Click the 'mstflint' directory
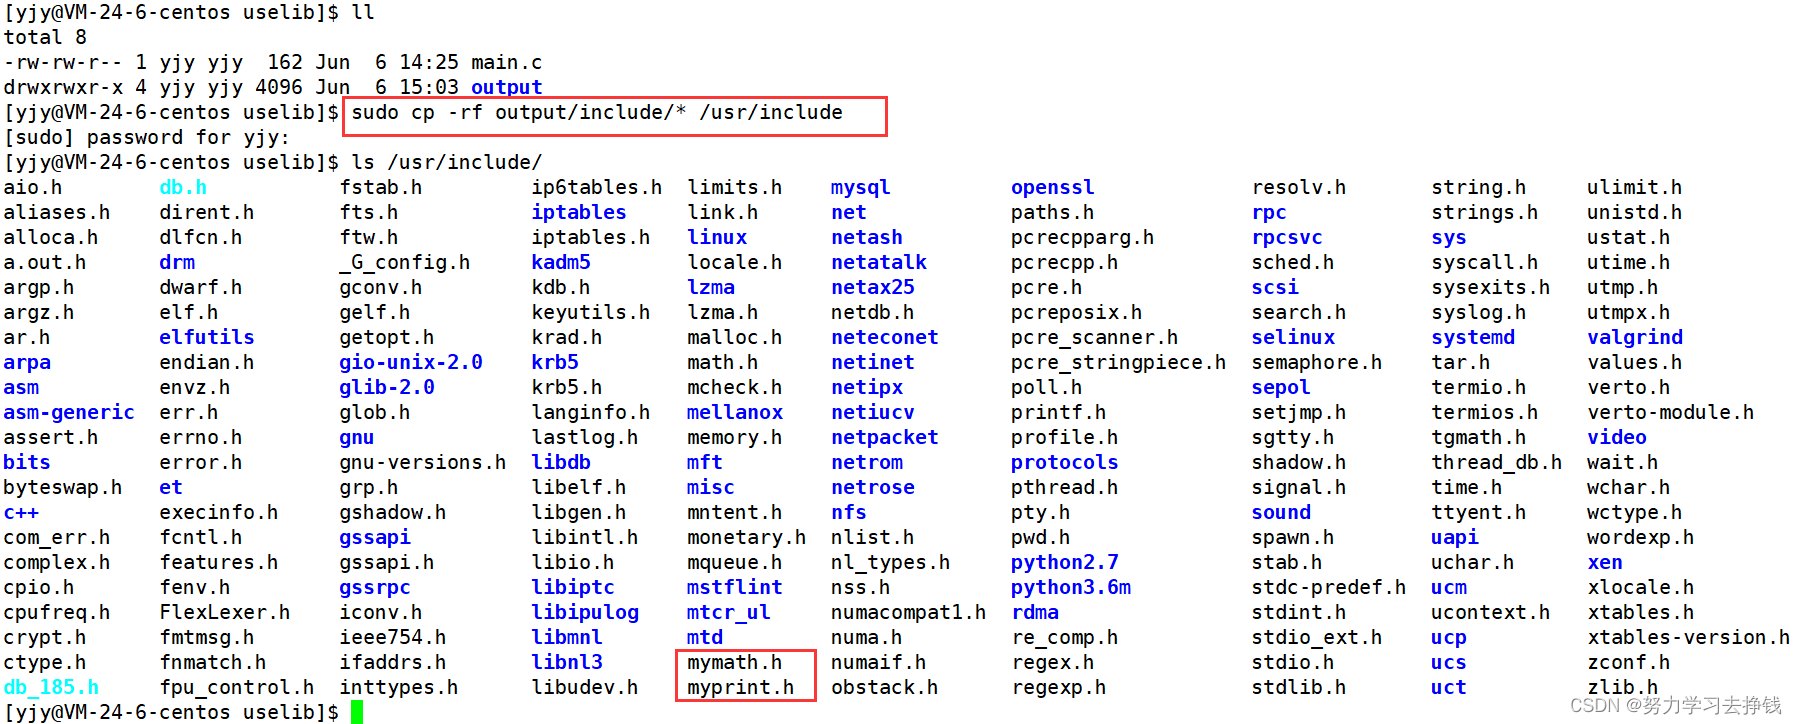 pyautogui.click(x=735, y=588)
